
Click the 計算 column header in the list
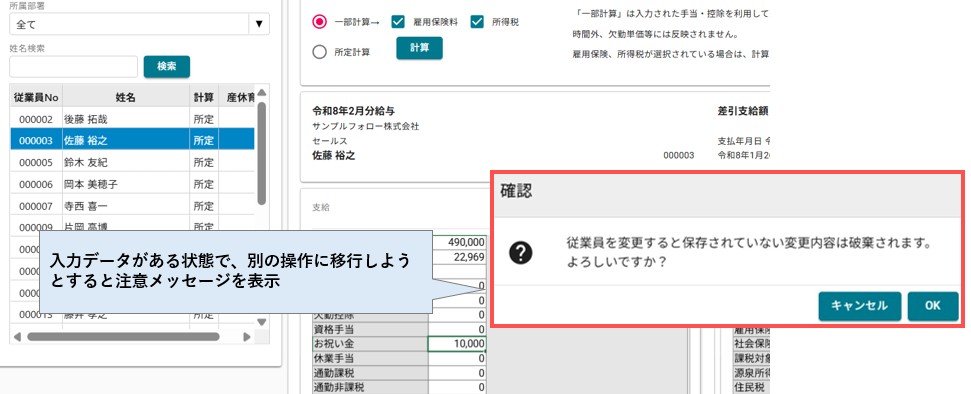[204, 97]
